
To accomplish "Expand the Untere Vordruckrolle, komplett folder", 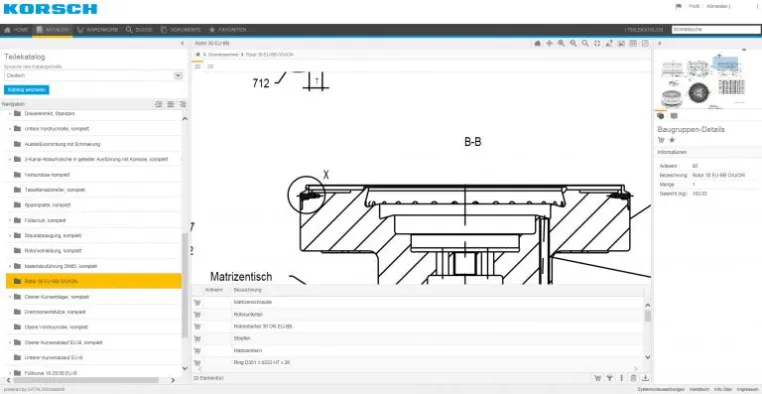I will tap(10, 129).
